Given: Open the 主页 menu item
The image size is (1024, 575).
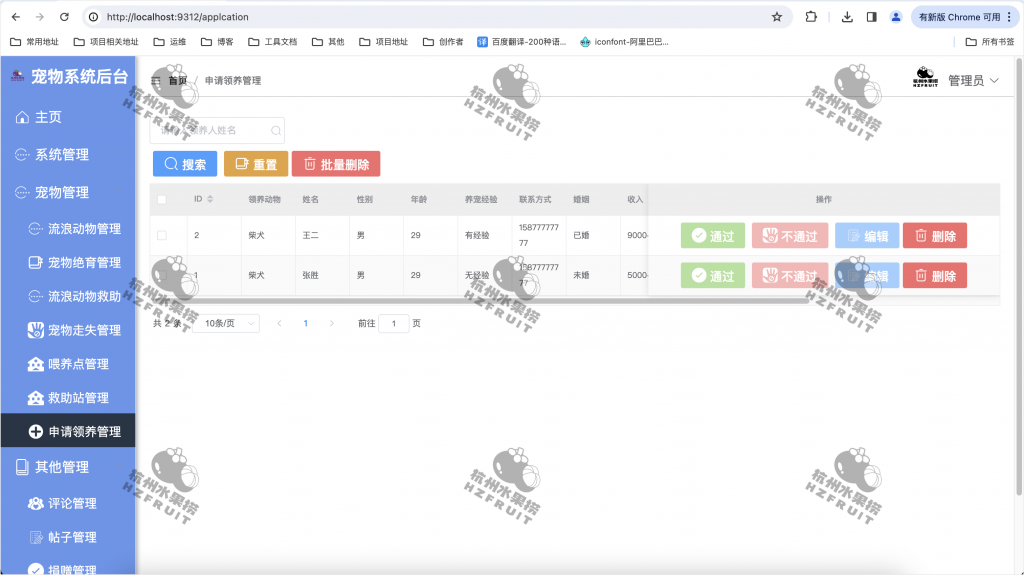Looking at the screenshot, I should [x=68, y=117].
